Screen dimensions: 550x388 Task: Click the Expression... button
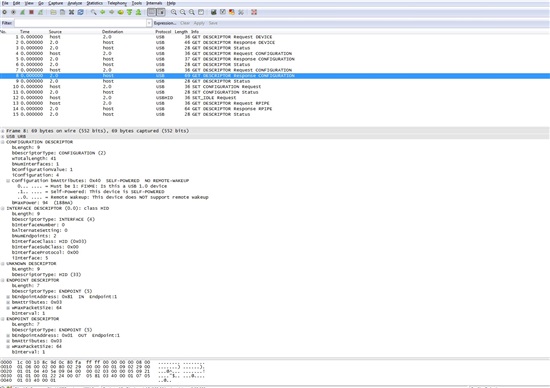[x=165, y=23]
